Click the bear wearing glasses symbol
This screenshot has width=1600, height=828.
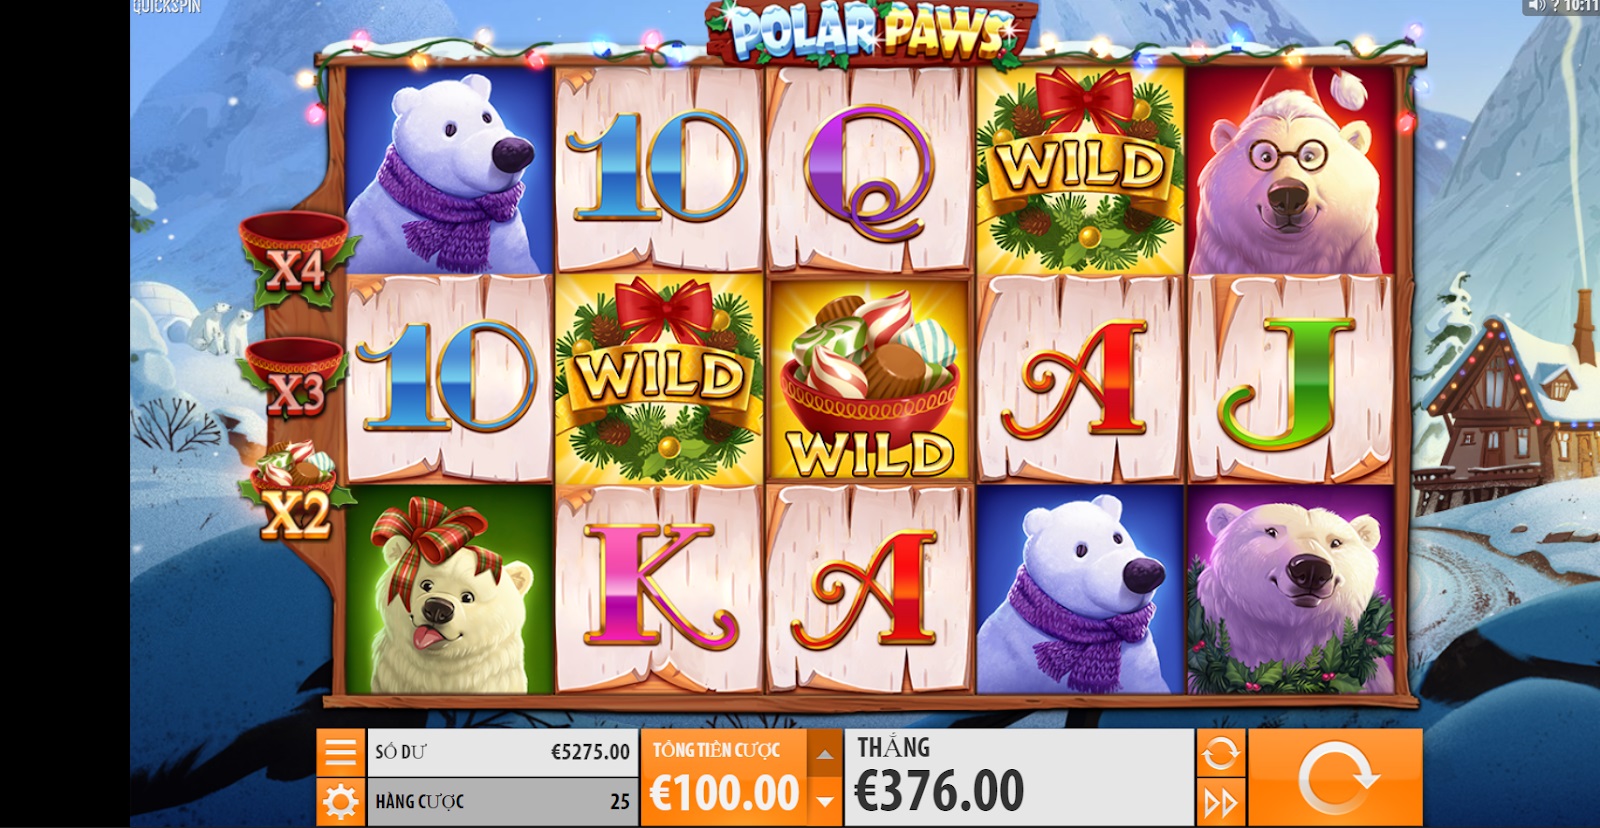pyautogui.click(x=1290, y=170)
